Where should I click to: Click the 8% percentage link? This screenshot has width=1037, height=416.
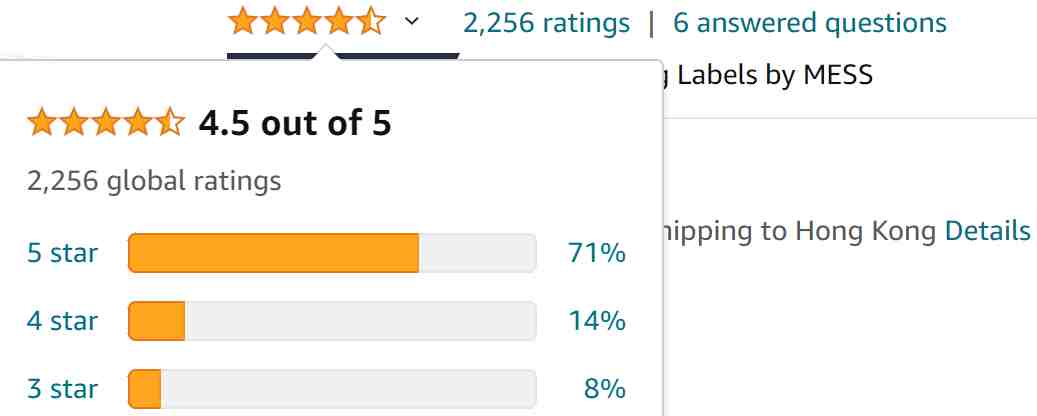point(604,388)
